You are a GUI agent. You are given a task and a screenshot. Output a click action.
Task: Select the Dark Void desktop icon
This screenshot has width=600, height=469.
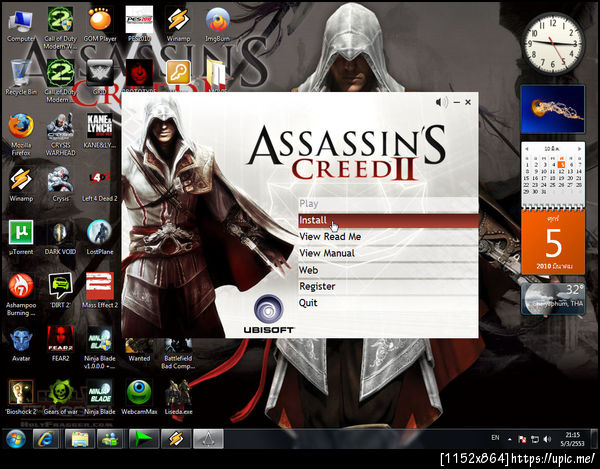click(60, 237)
